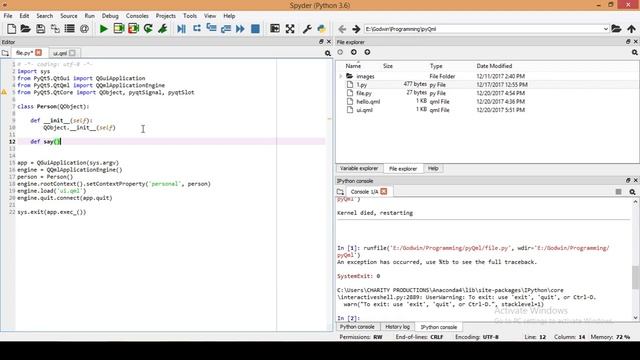Select file.py in the File explorer

[364, 93]
